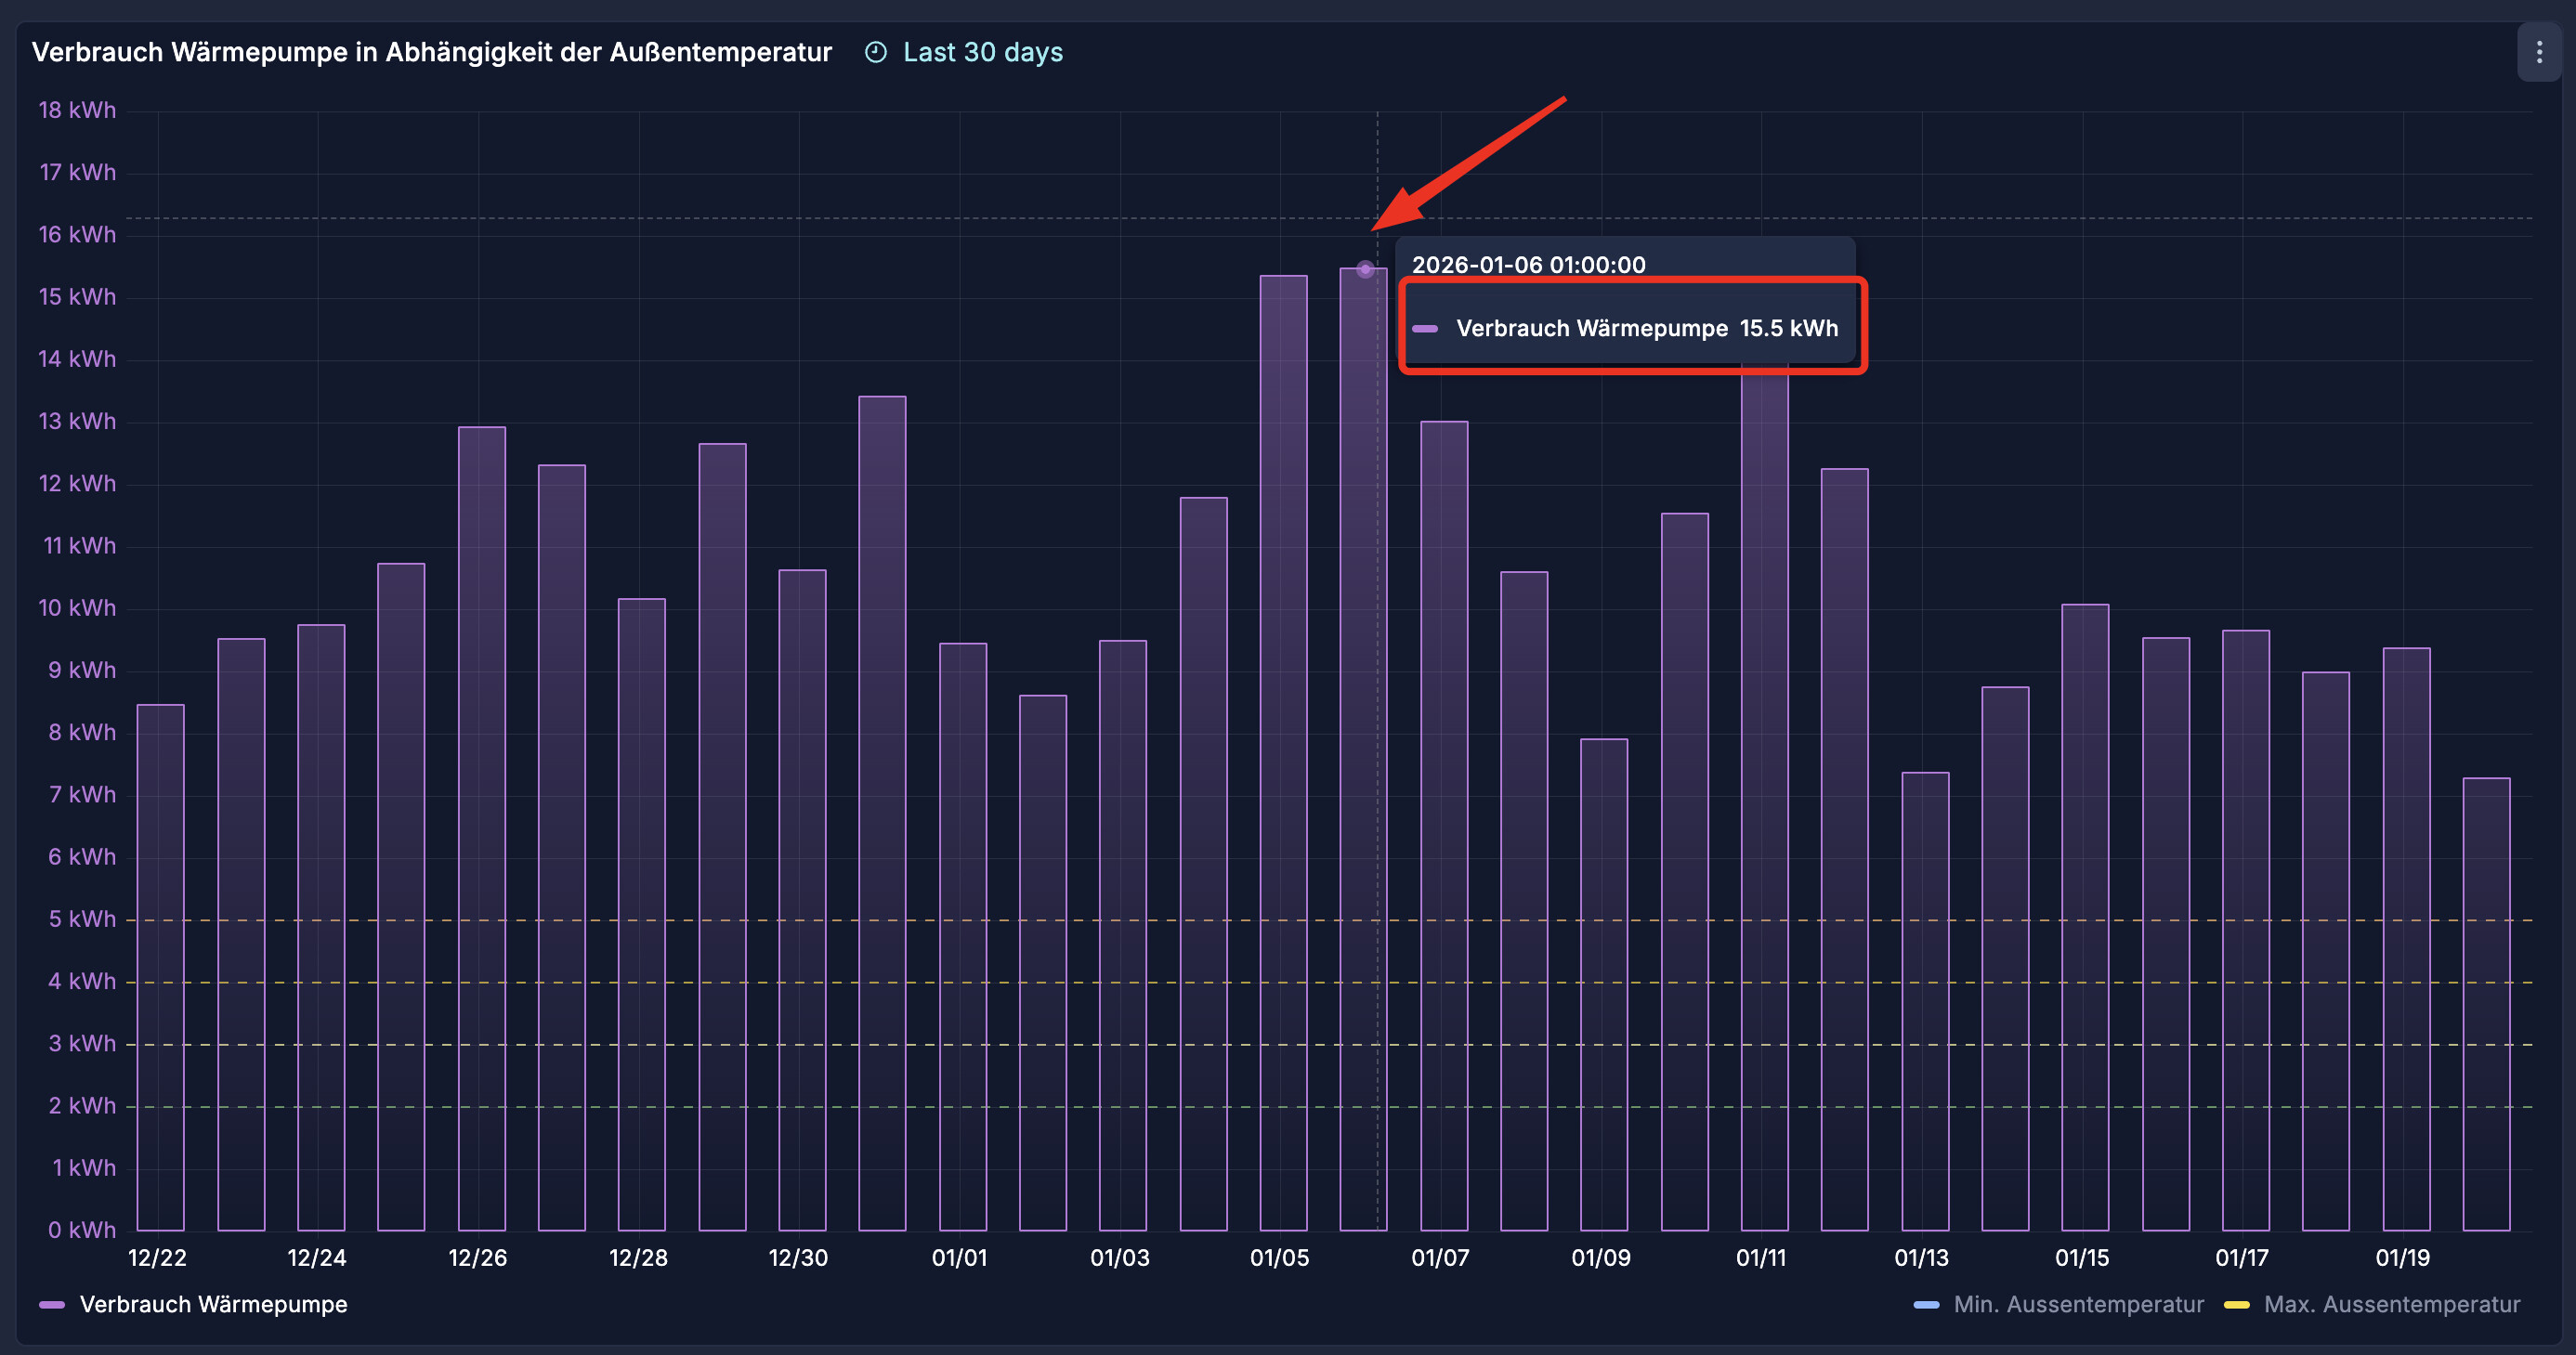This screenshot has height=1355, width=2576.
Task: Click the bar above the 01/19 label
Action: (2406, 939)
